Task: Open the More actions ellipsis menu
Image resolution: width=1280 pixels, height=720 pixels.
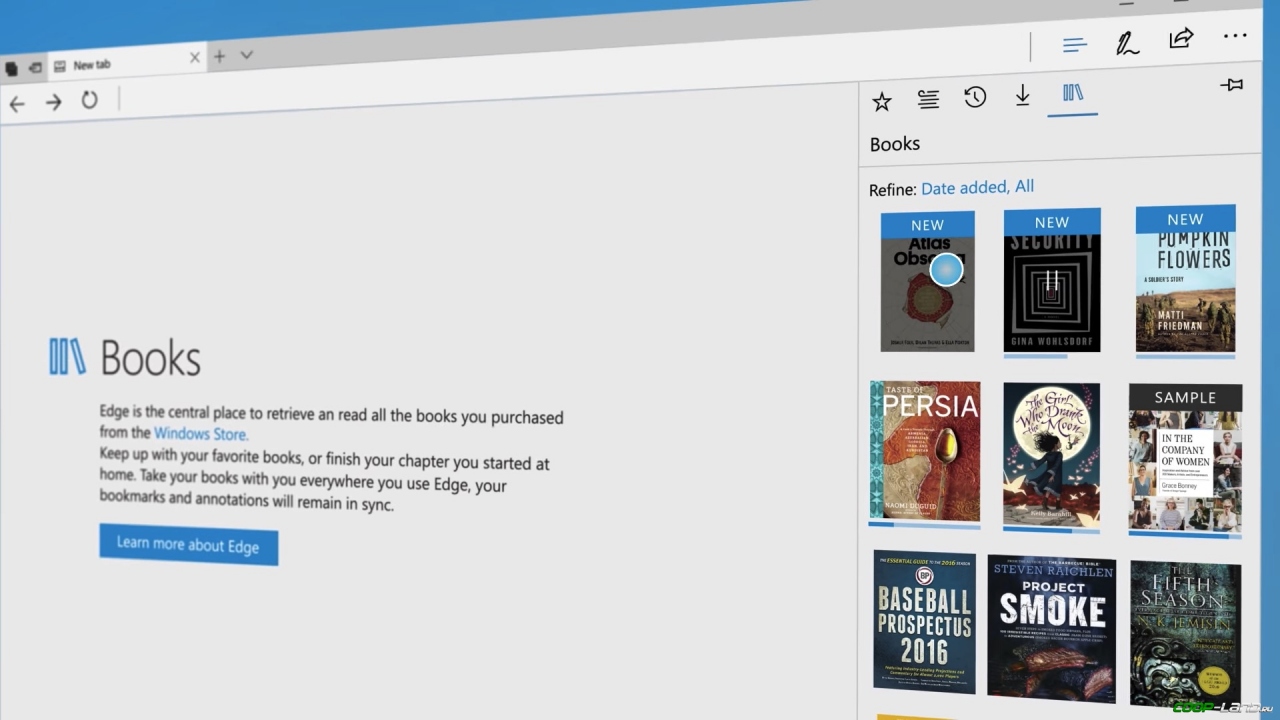Action: point(1235,37)
